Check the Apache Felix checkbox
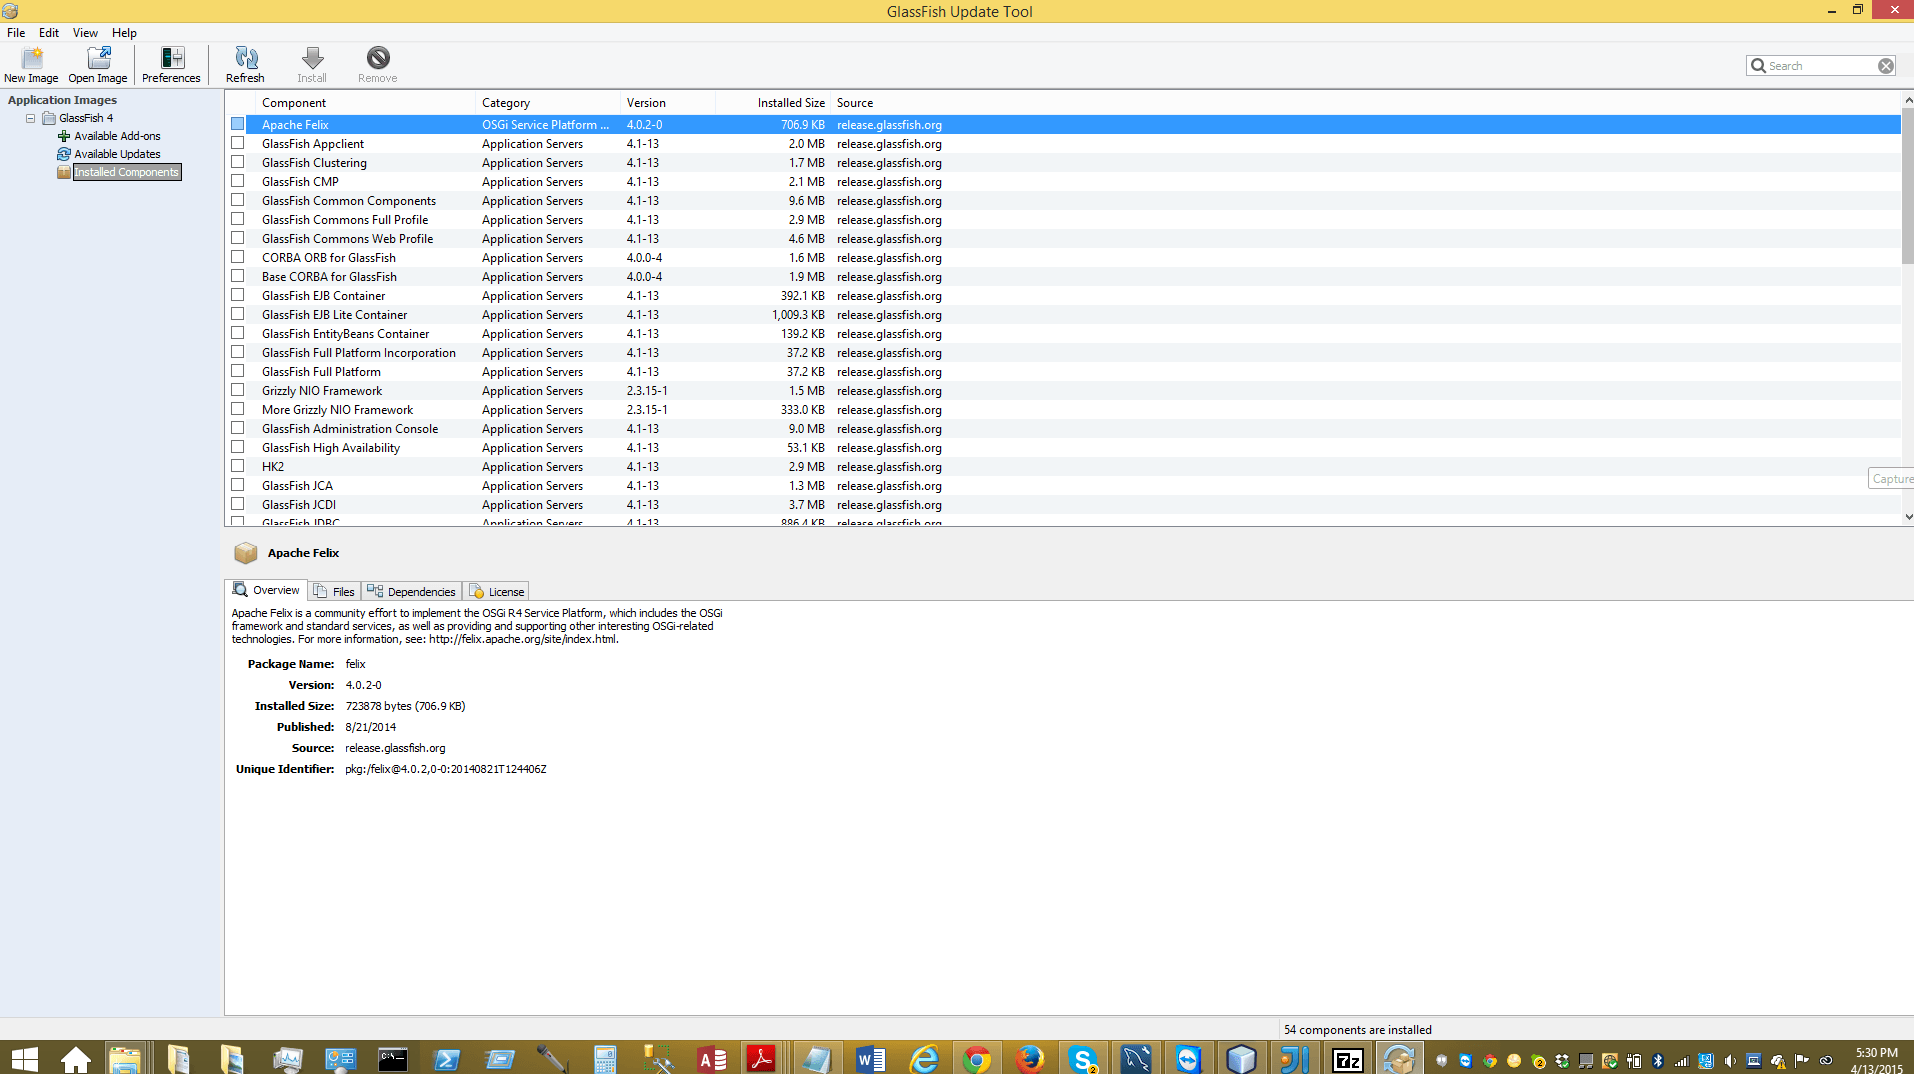1914x1074 pixels. click(x=238, y=124)
